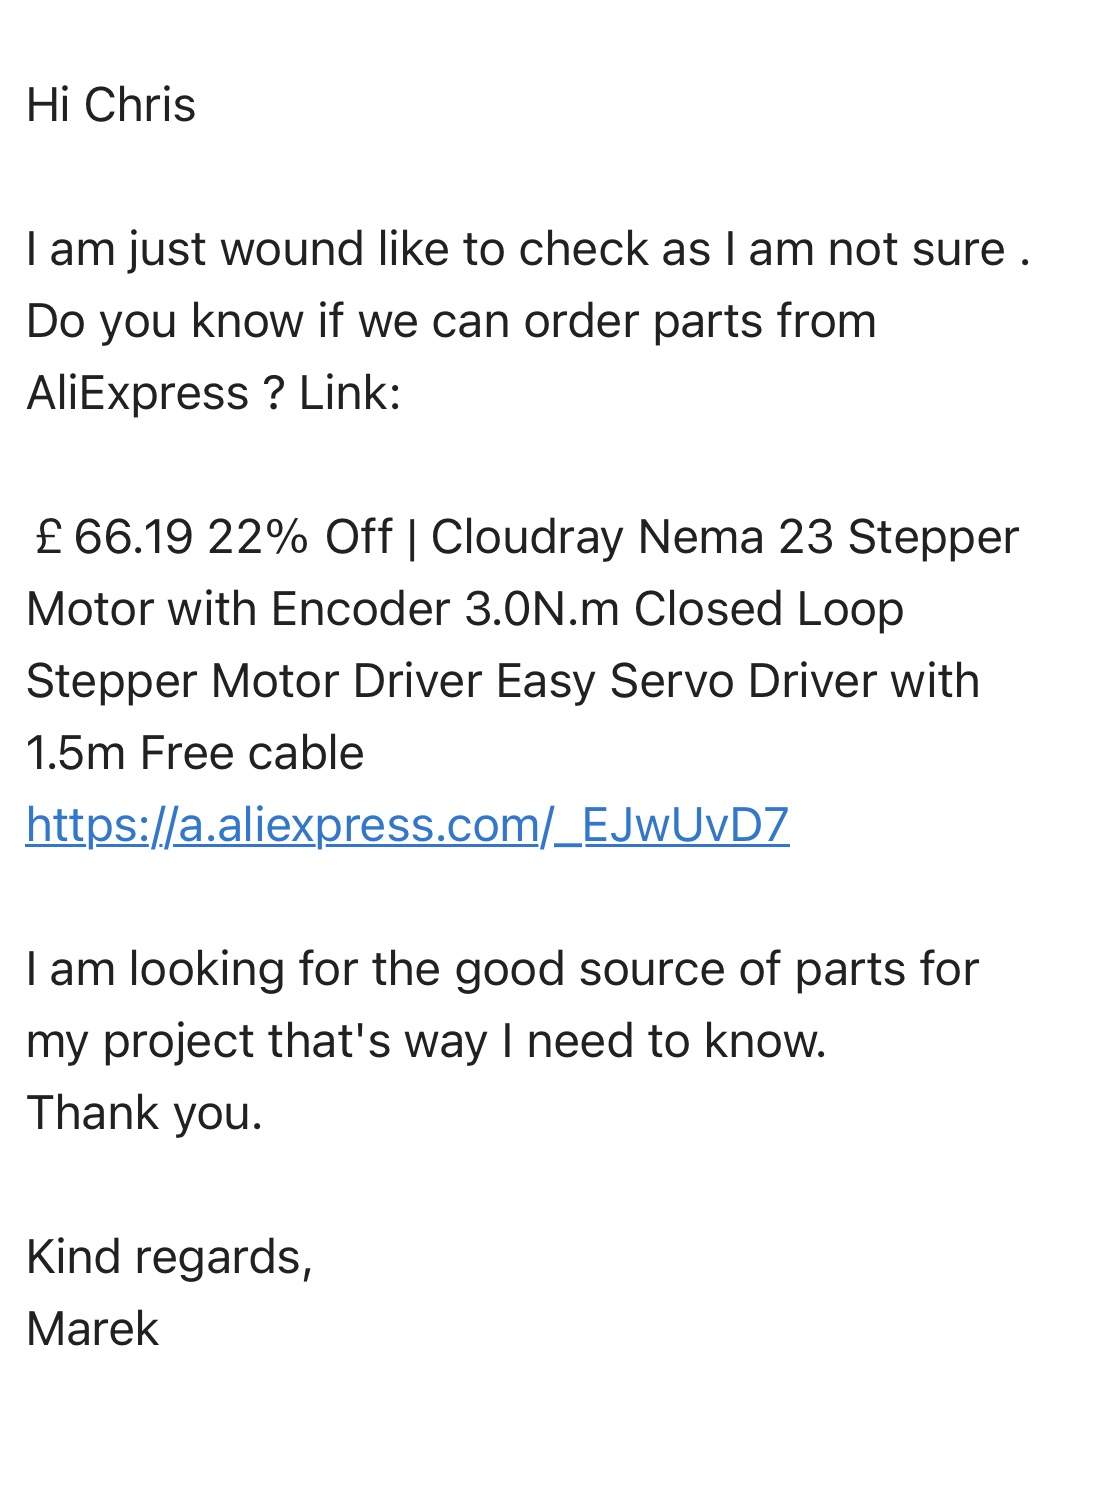This screenshot has width=1102, height=1493.
Task: Click the "I am just wound like to check" line
Action: [x=300, y=249]
